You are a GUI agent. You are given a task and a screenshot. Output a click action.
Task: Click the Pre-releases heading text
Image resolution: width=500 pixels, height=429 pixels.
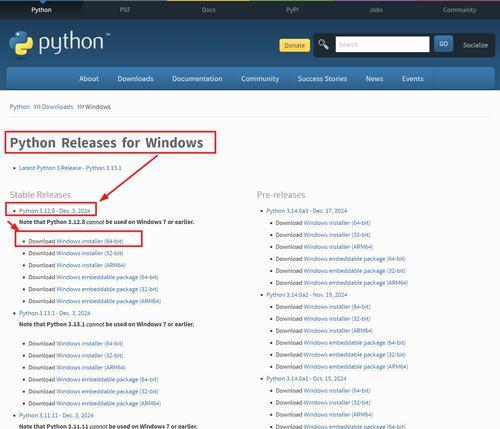click(x=281, y=195)
